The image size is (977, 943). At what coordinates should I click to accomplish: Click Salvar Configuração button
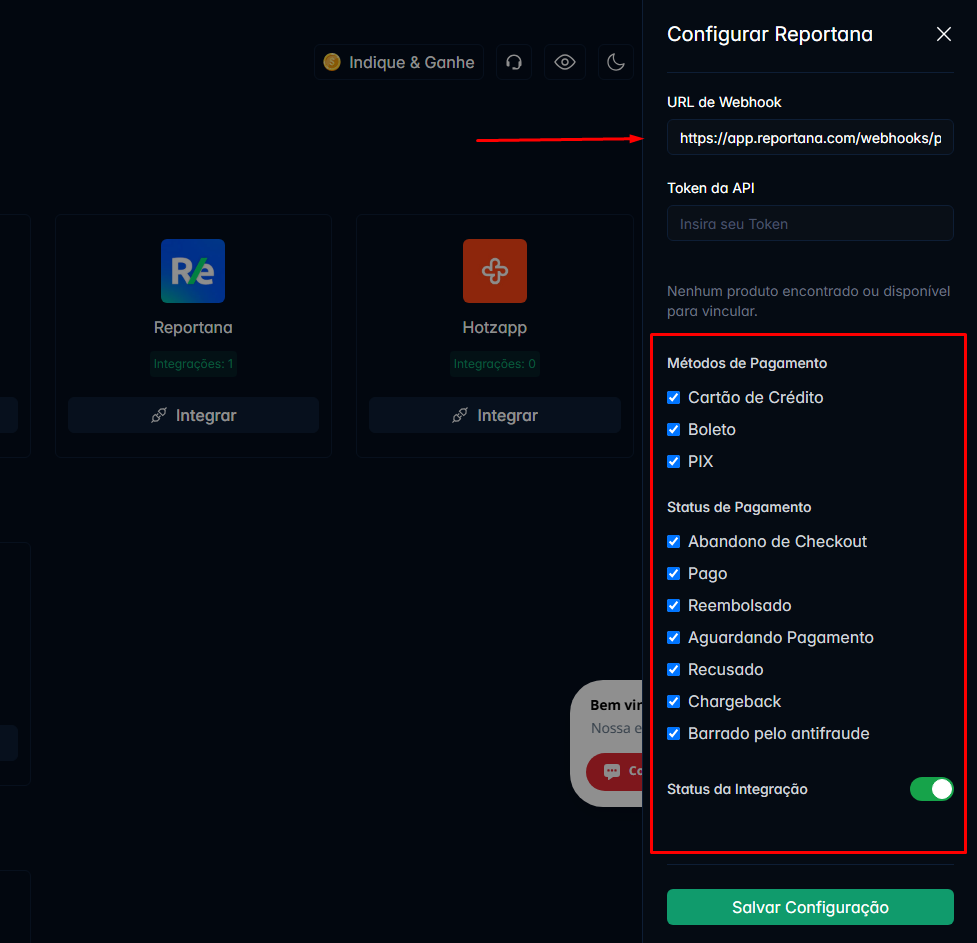[x=810, y=907]
